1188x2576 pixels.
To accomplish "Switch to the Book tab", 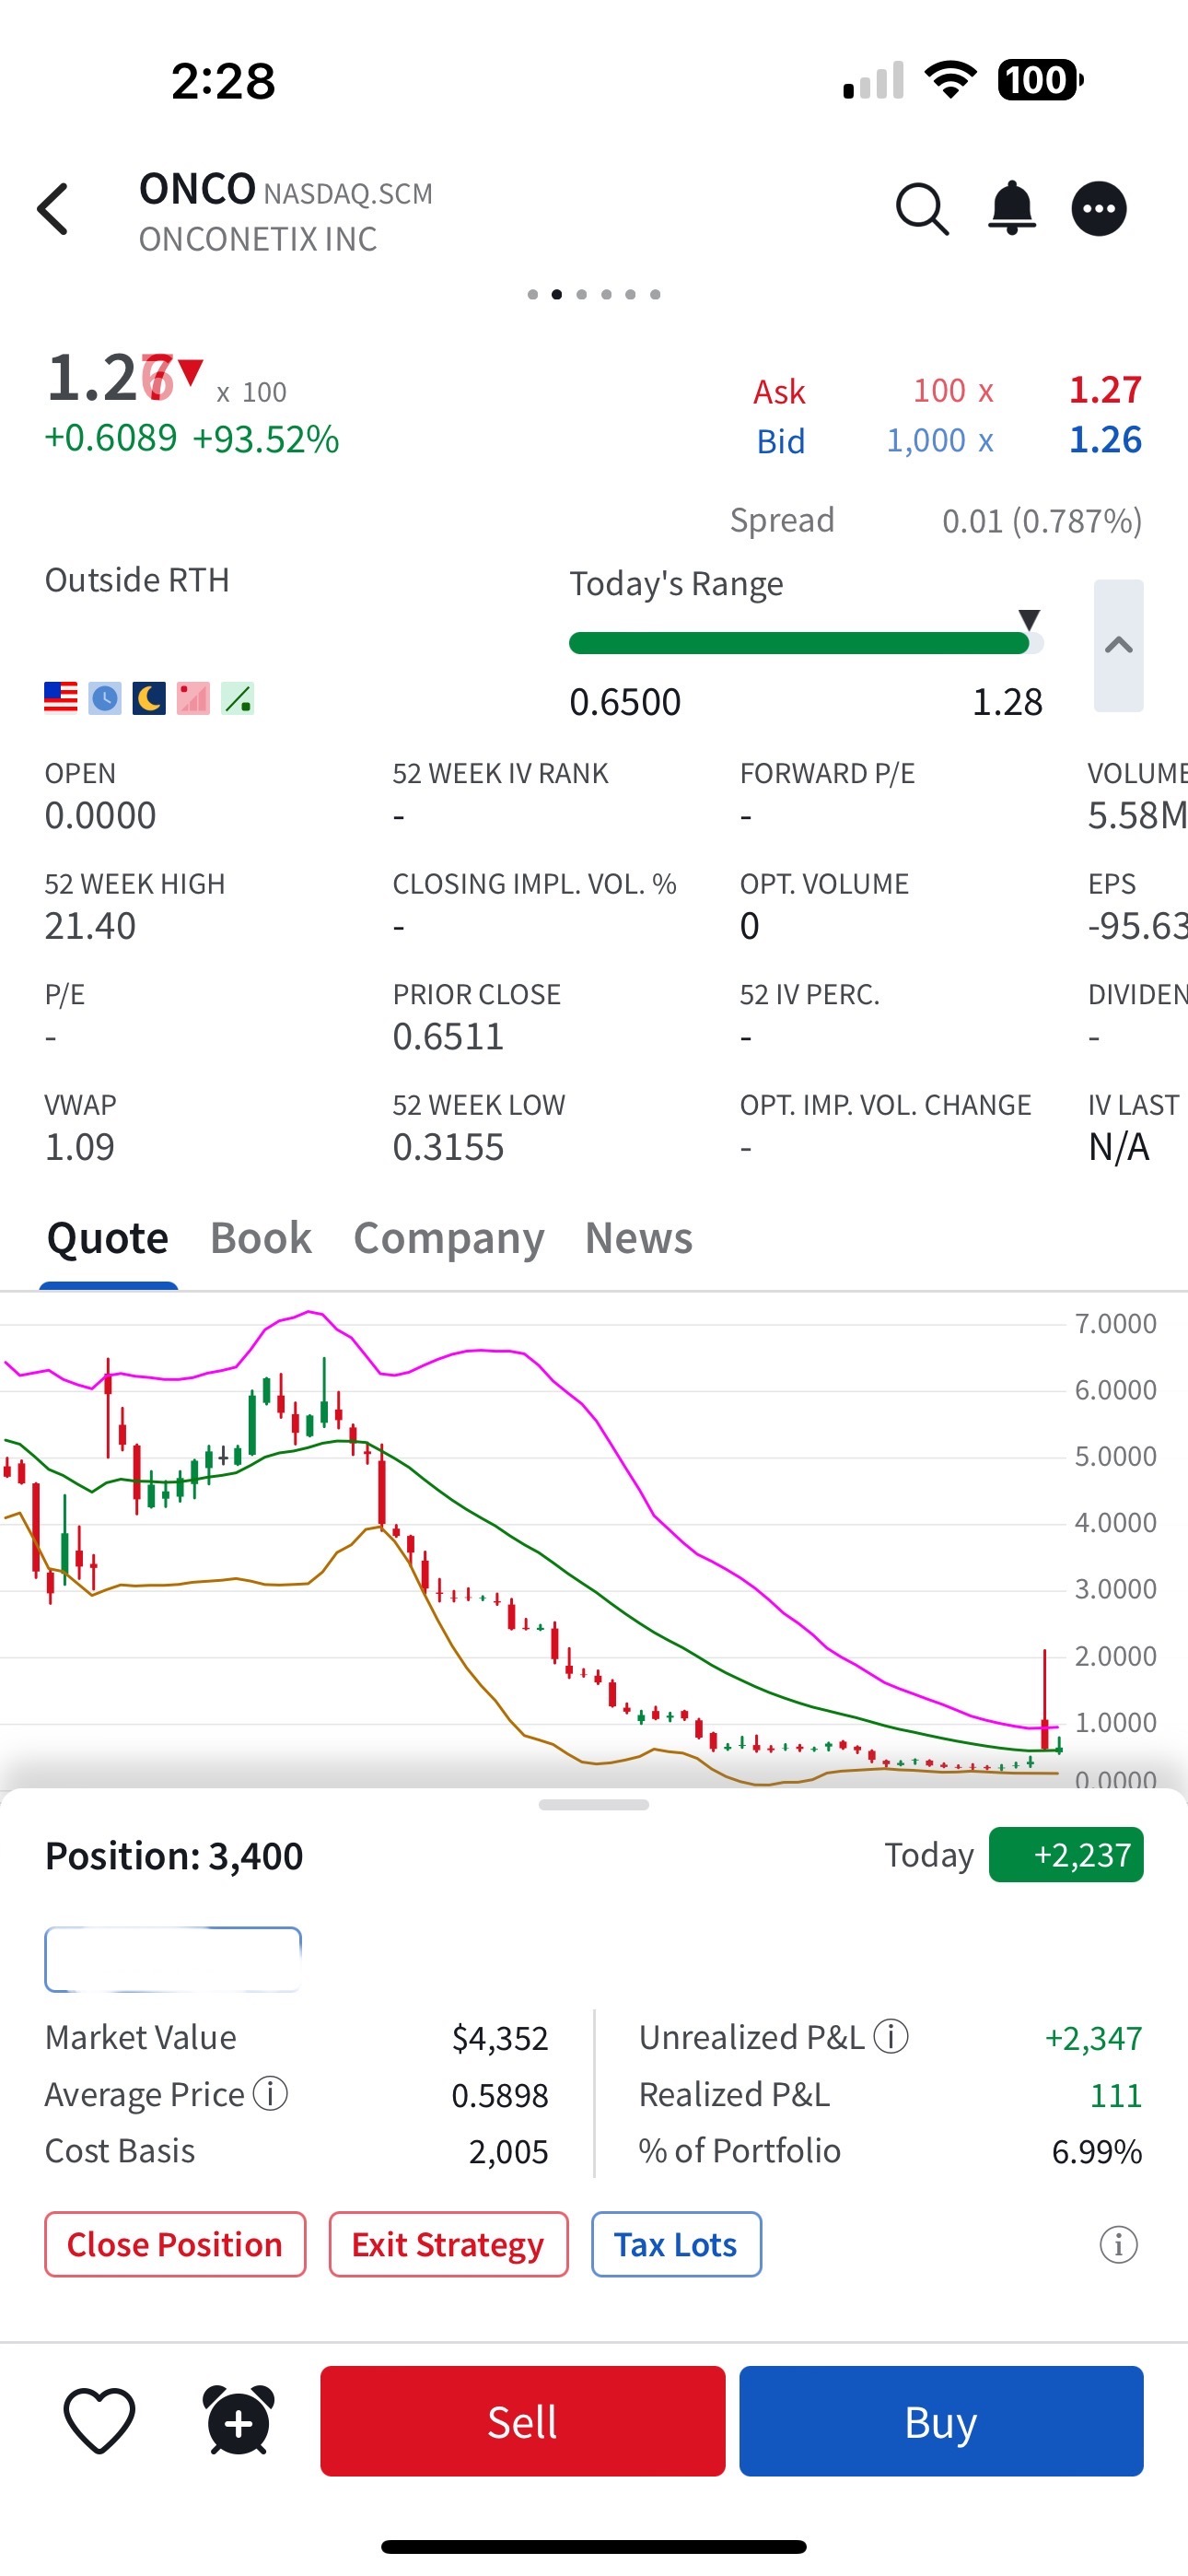I will pos(261,1238).
